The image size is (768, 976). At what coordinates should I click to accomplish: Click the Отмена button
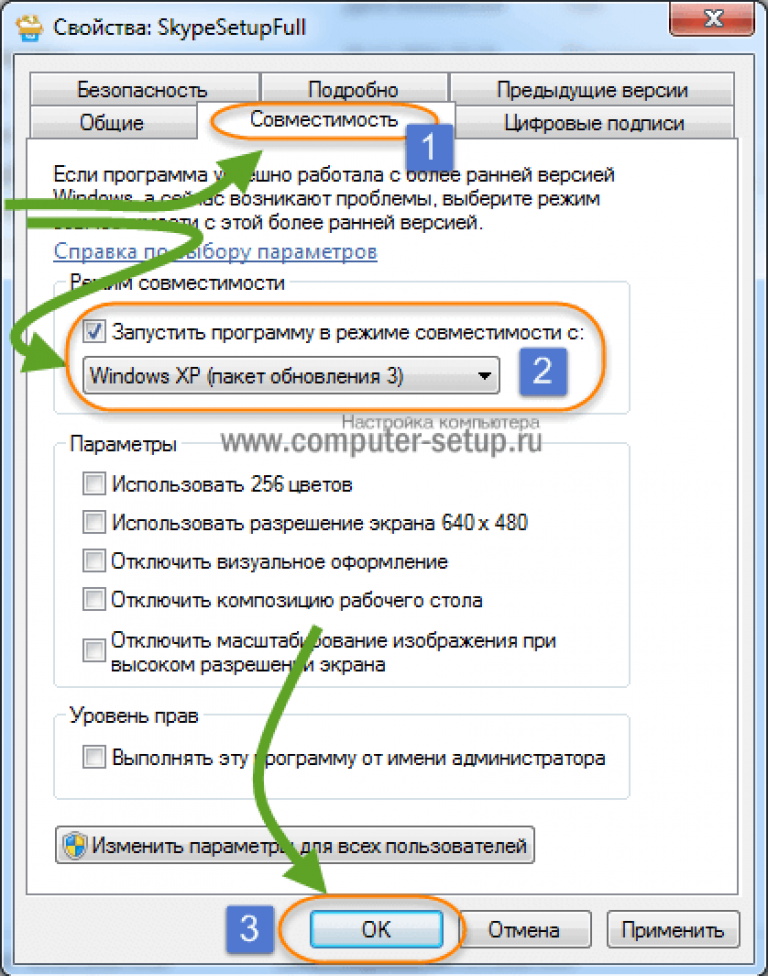525,929
